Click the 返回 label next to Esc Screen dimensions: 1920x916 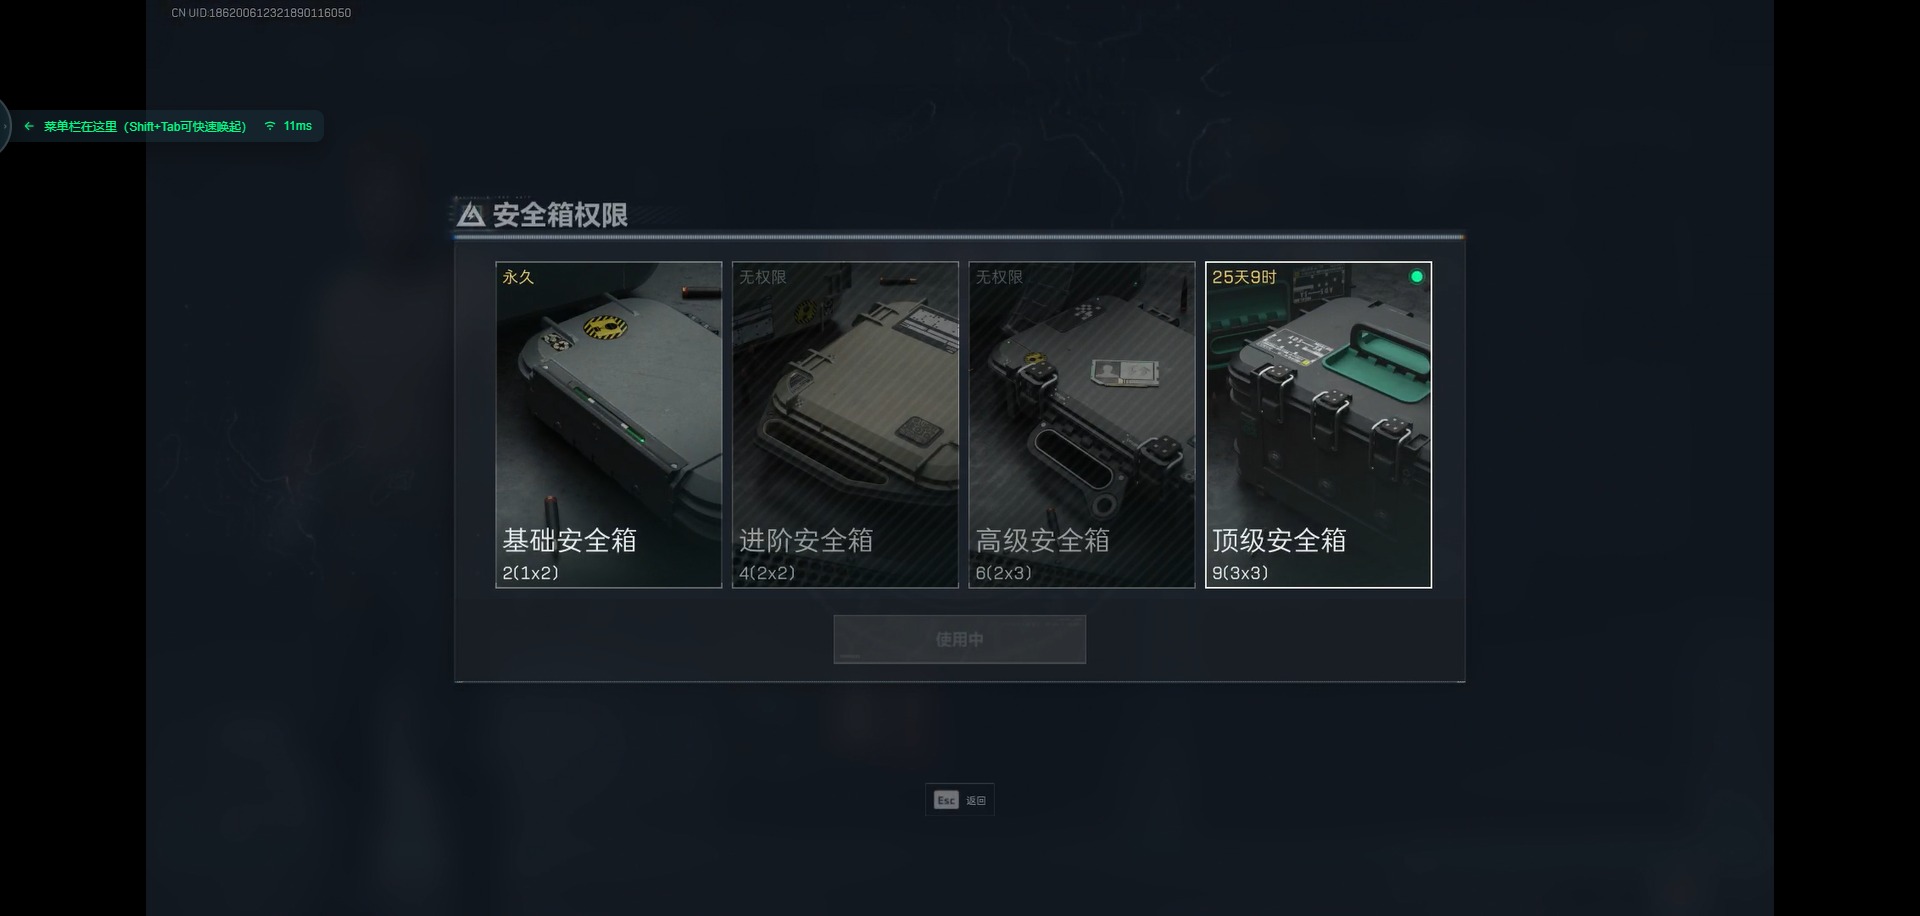[x=976, y=801]
